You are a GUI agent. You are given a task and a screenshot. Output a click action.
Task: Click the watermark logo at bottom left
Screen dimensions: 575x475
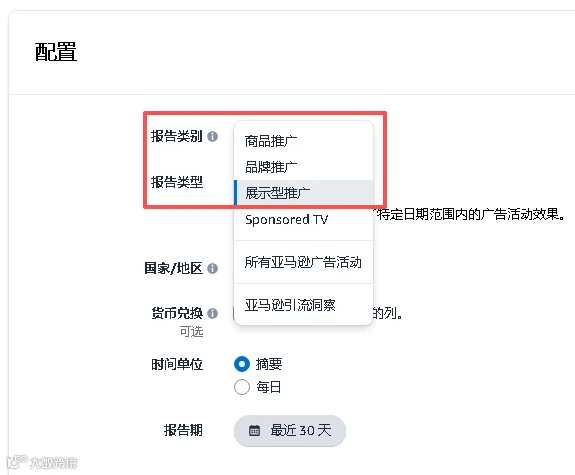click(x=42, y=462)
